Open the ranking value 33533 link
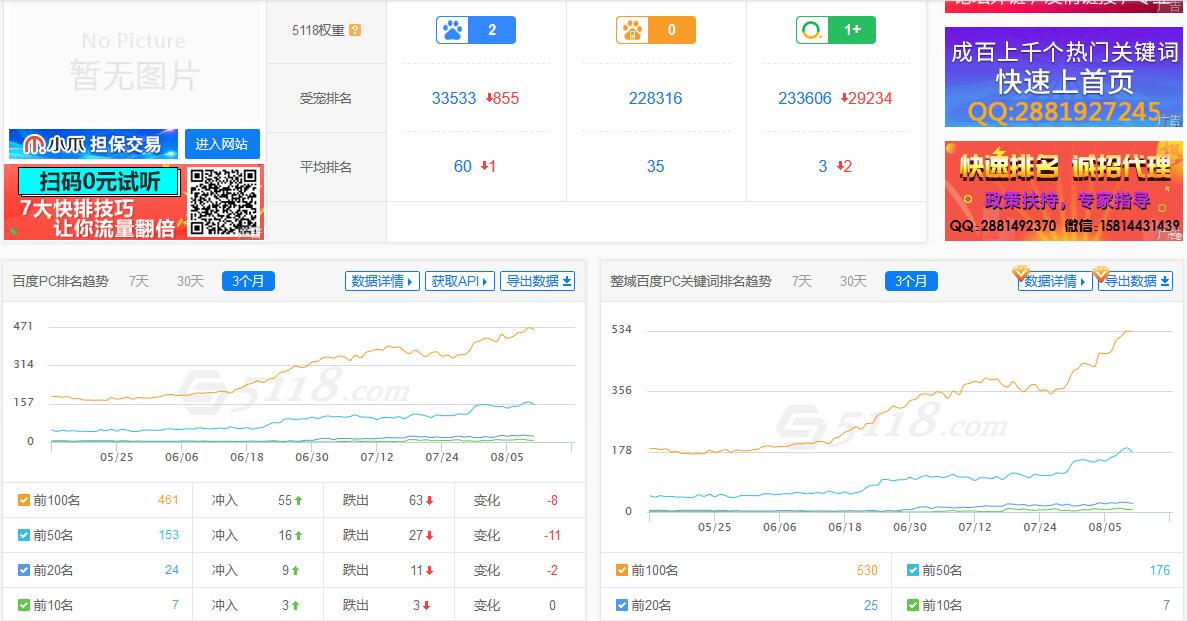Image resolution: width=1187 pixels, height=621 pixels. coord(454,98)
